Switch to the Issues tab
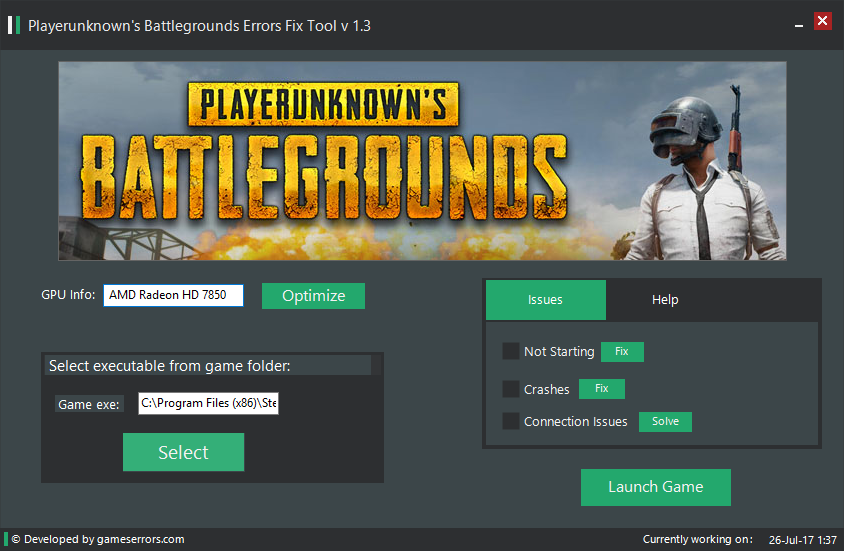The image size is (844, 551). pyautogui.click(x=546, y=300)
